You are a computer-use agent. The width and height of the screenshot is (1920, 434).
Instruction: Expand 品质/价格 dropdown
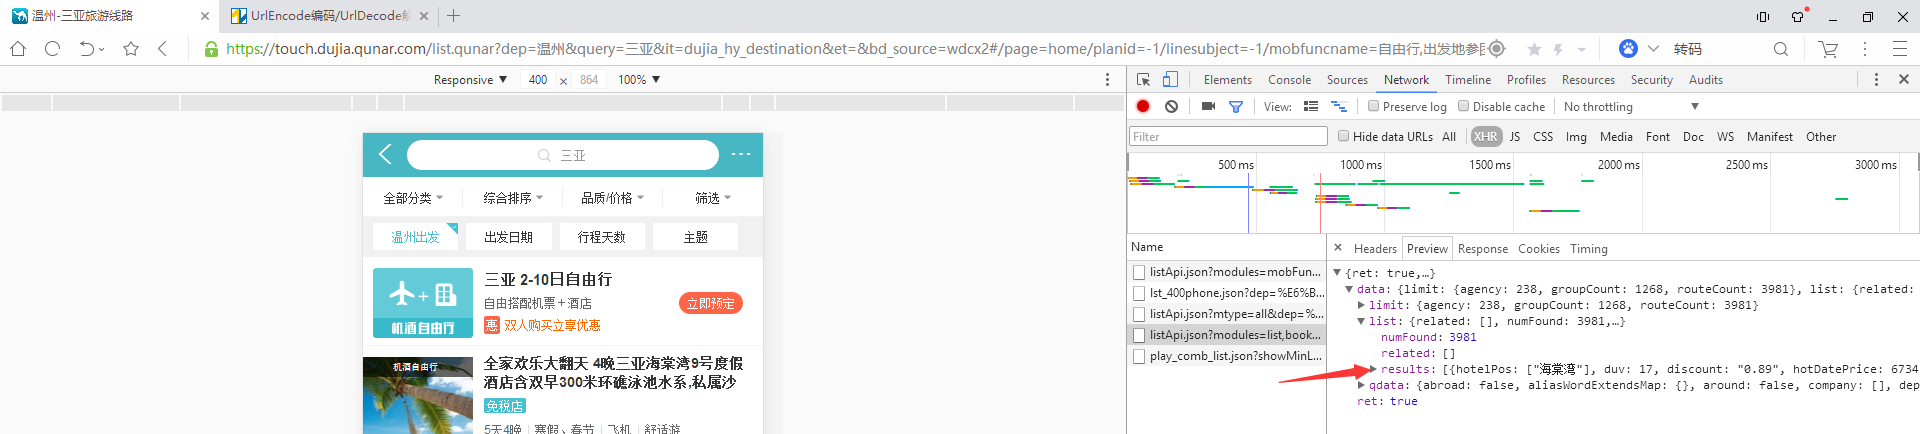612,198
